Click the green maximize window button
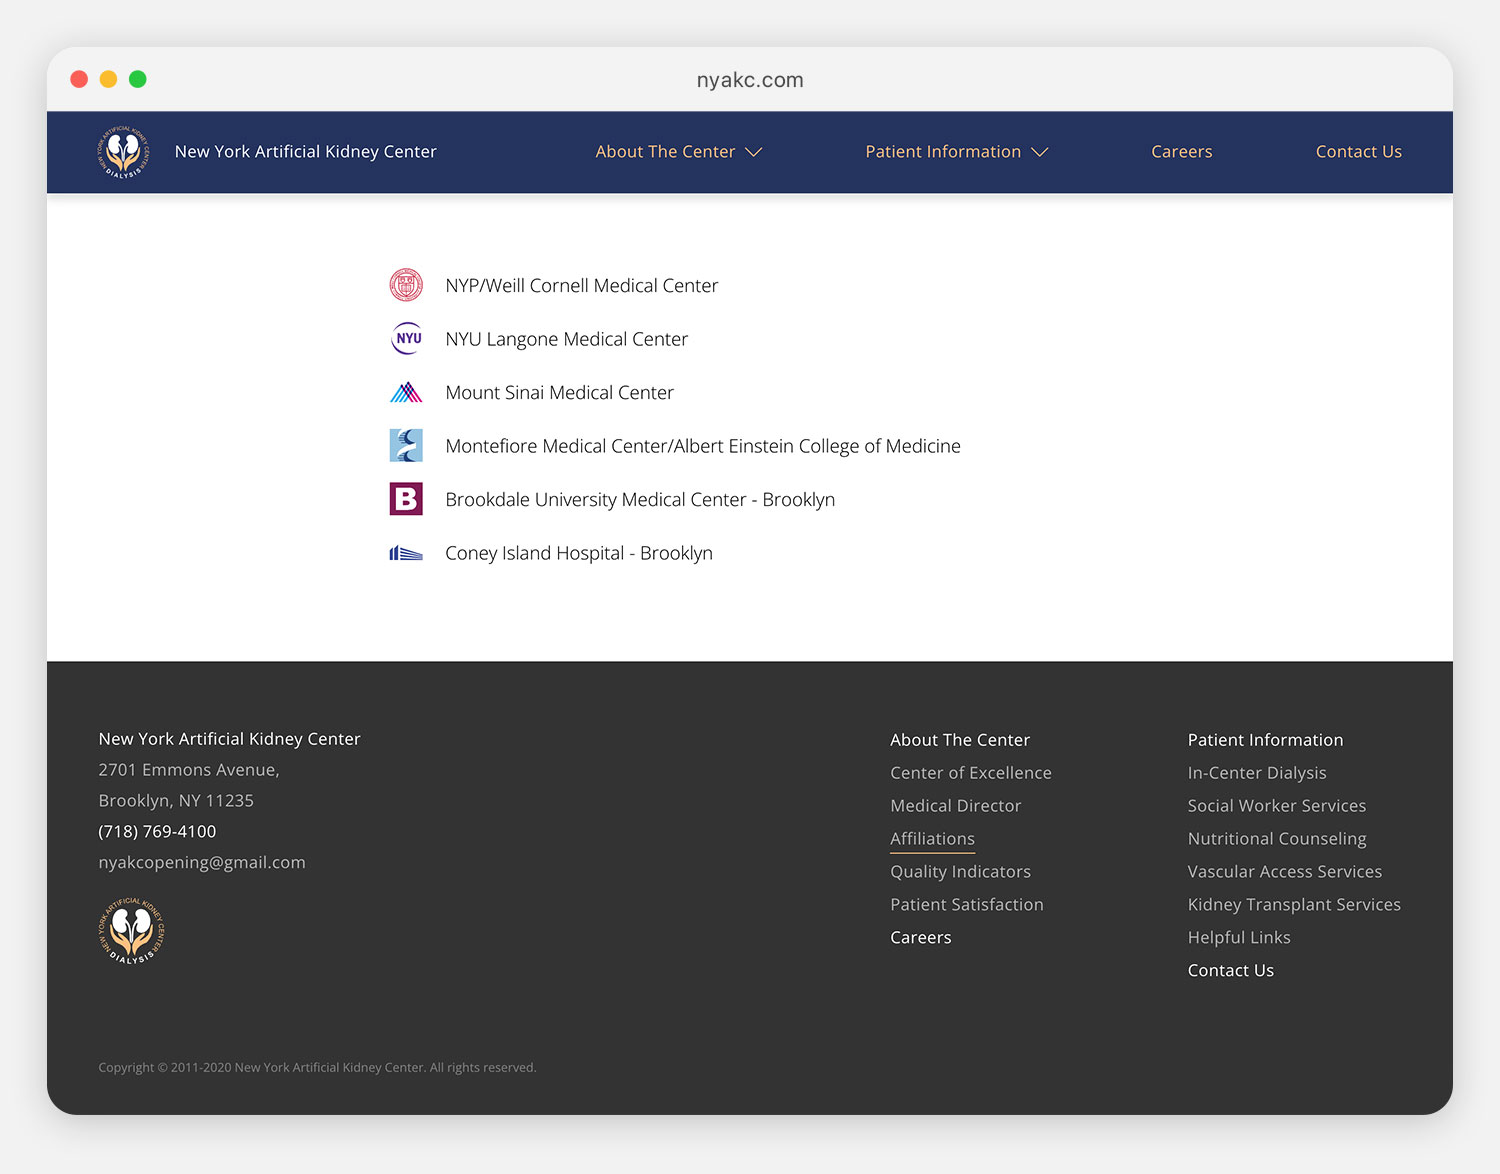This screenshot has height=1174, width=1500. click(x=138, y=79)
